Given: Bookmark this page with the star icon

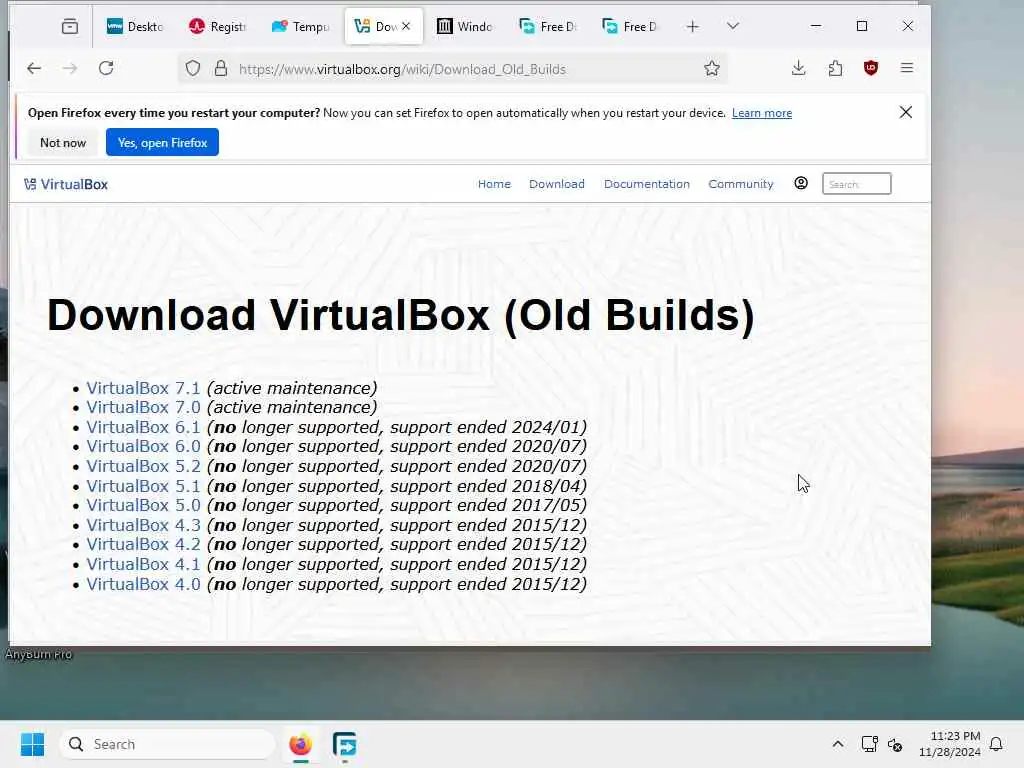Looking at the screenshot, I should point(712,69).
